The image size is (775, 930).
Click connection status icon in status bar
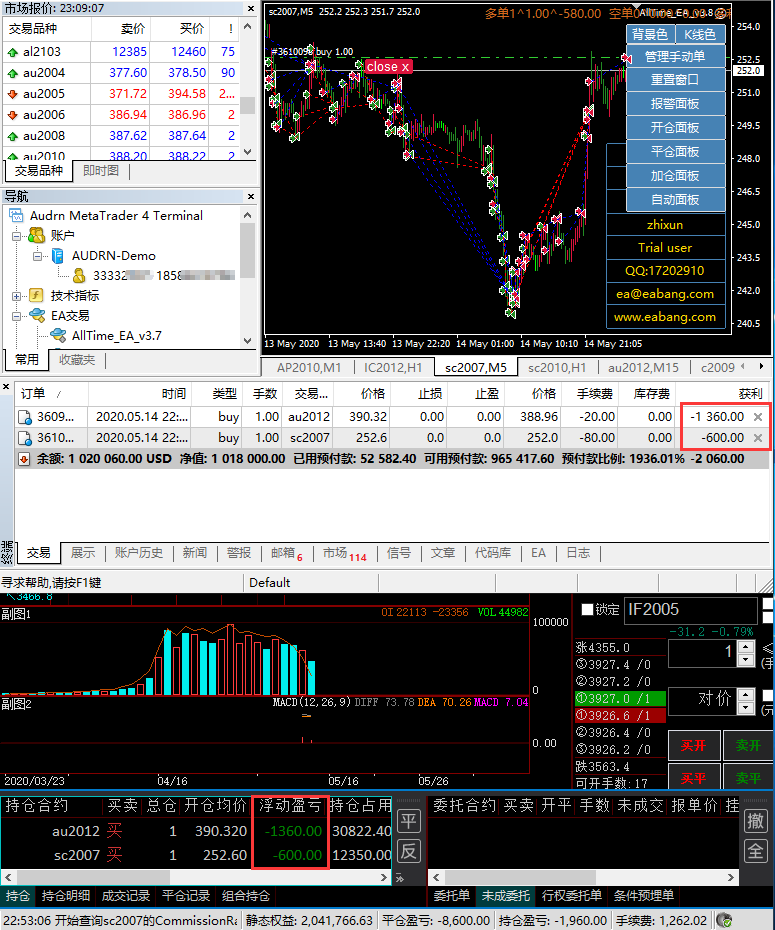[725, 920]
